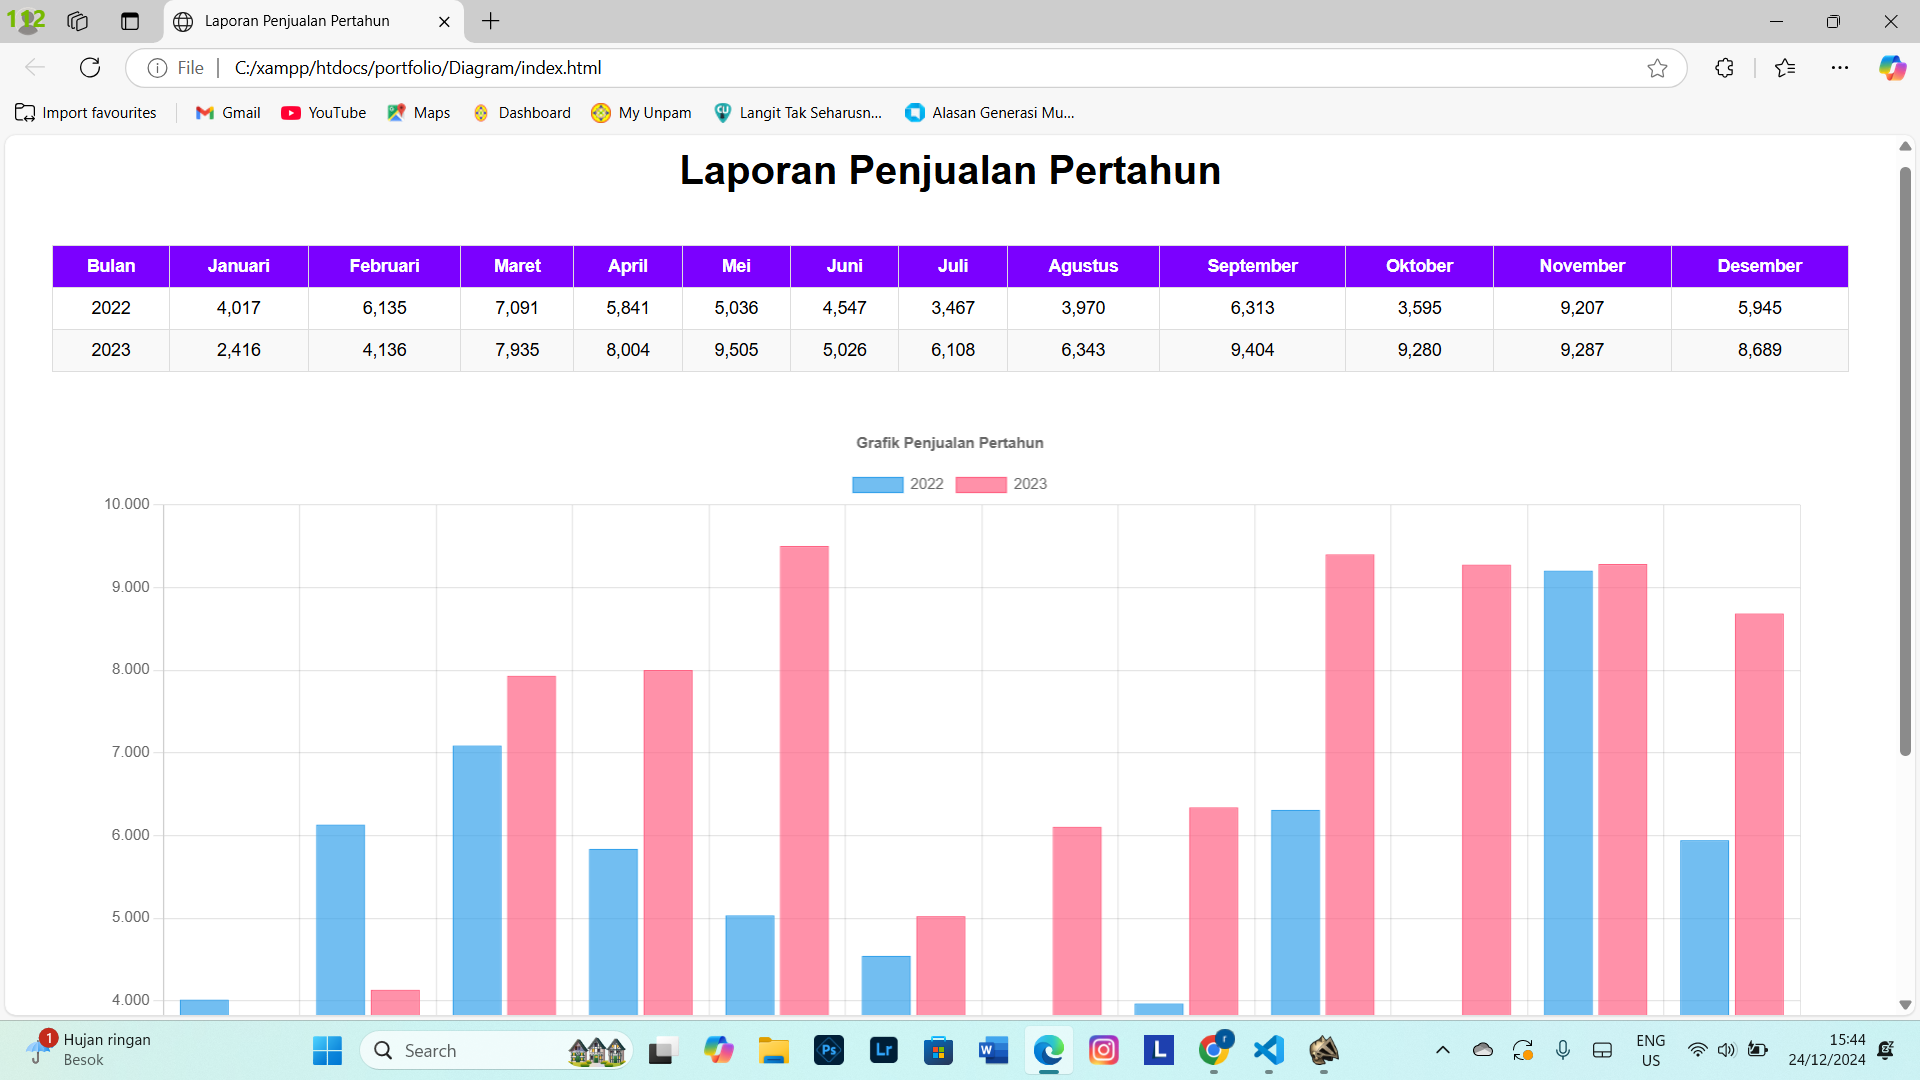Open Visual Studio Code from taskbar

pyautogui.click(x=1268, y=1050)
